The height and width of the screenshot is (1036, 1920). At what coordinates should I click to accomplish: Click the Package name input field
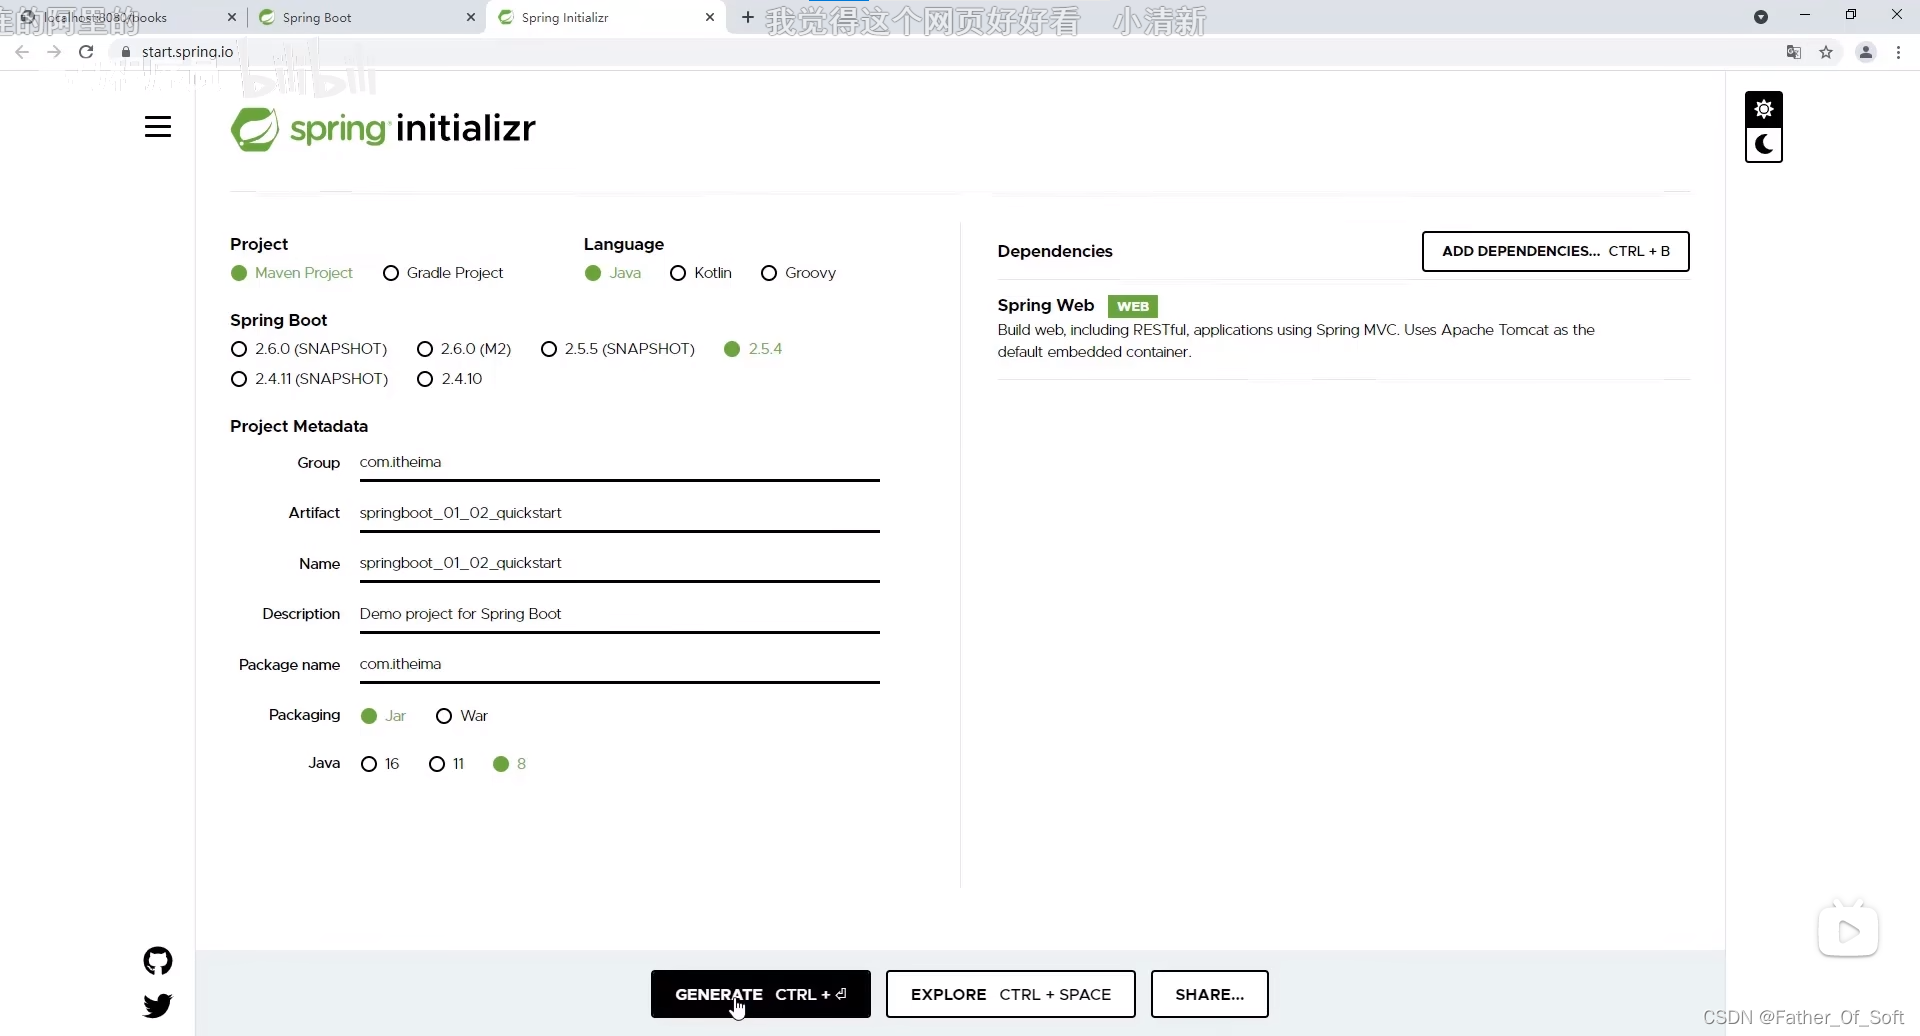(620, 664)
